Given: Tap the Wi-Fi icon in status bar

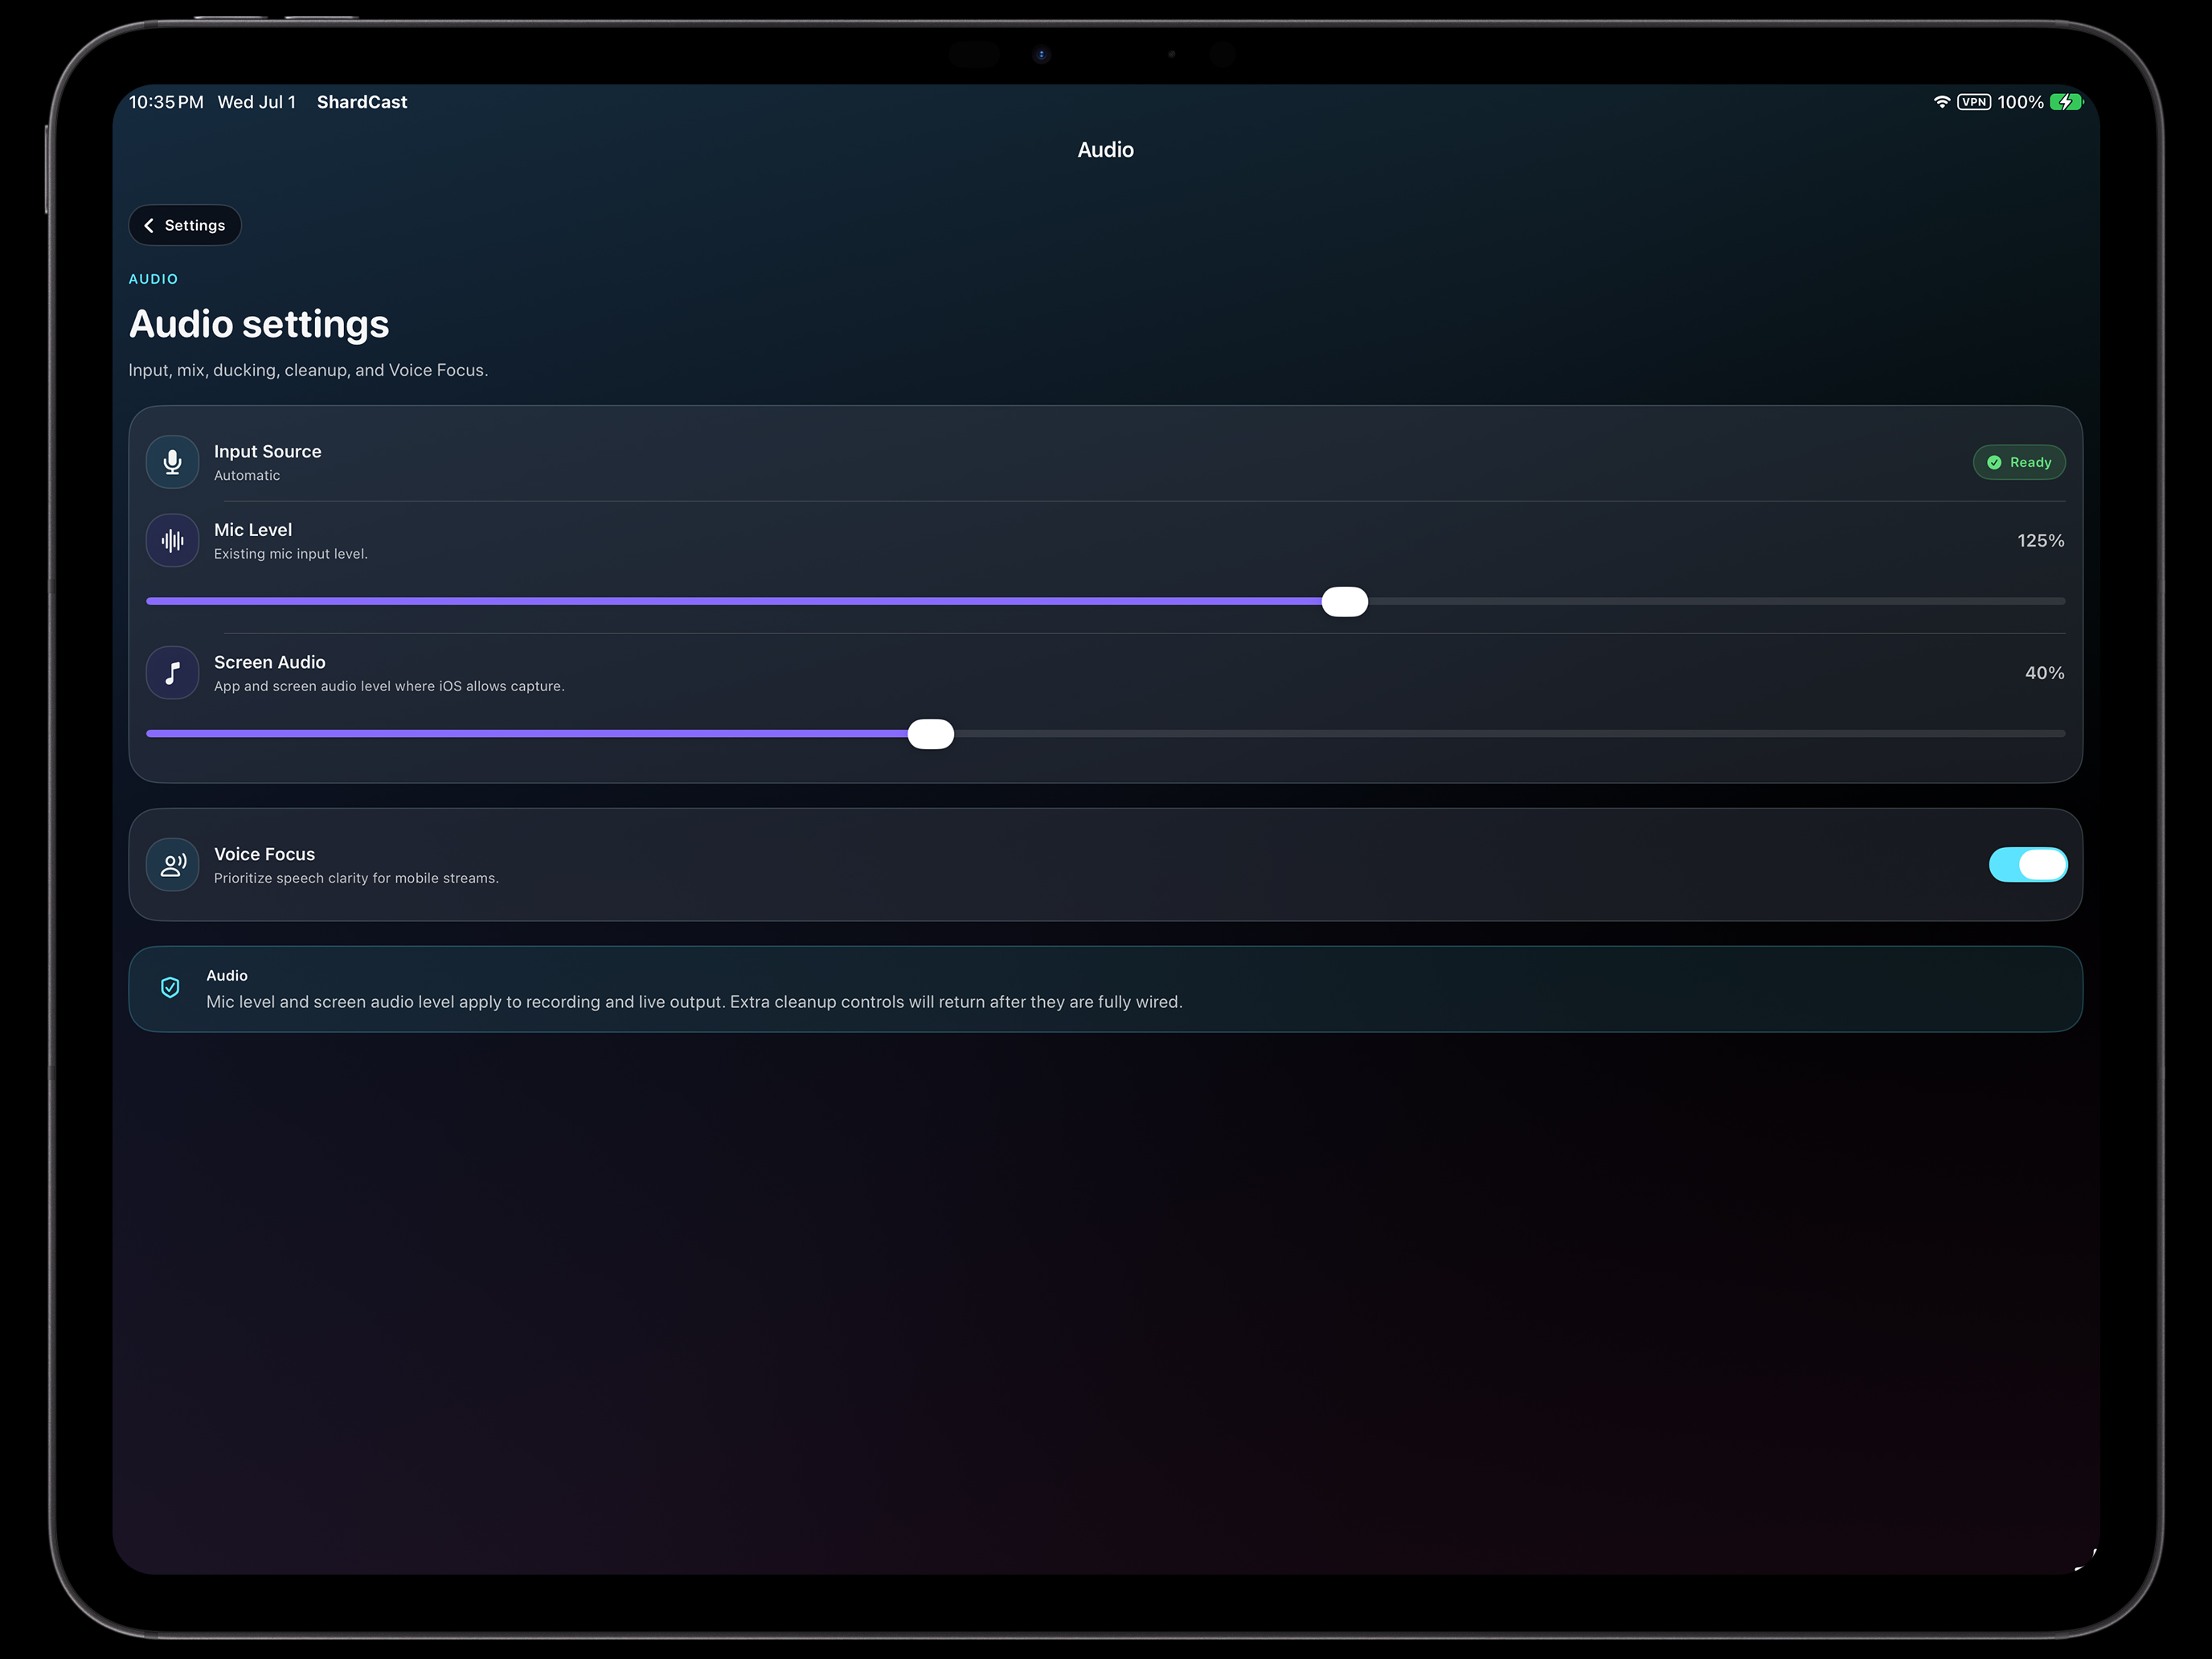Looking at the screenshot, I should tap(1941, 102).
